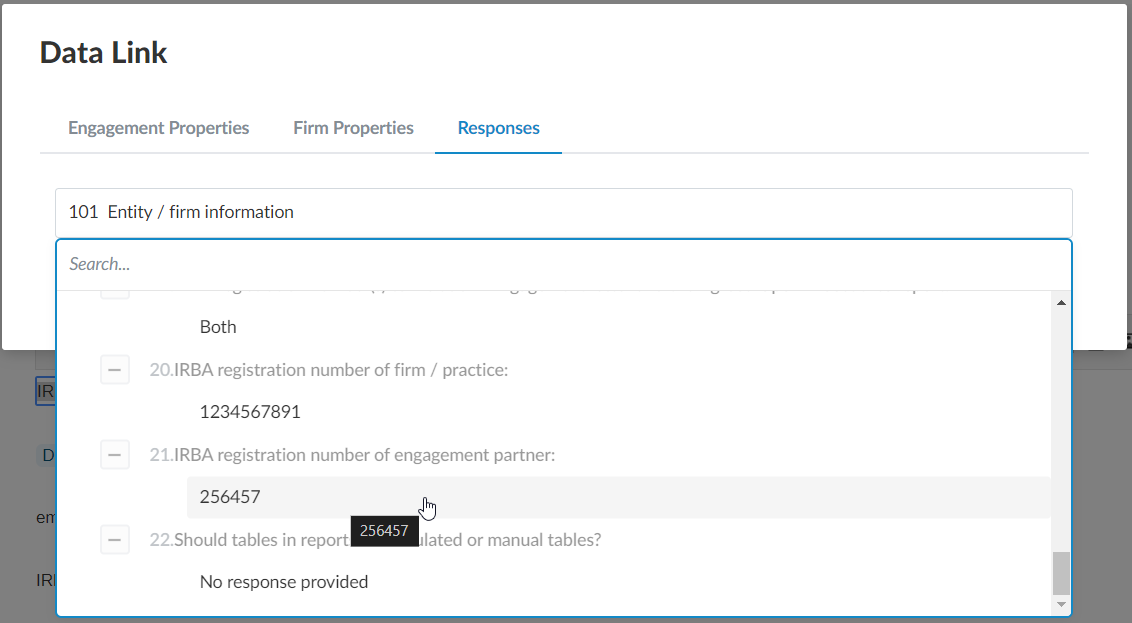Switch to the Engagement Properties tab
The width and height of the screenshot is (1132, 623).
point(158,128)
